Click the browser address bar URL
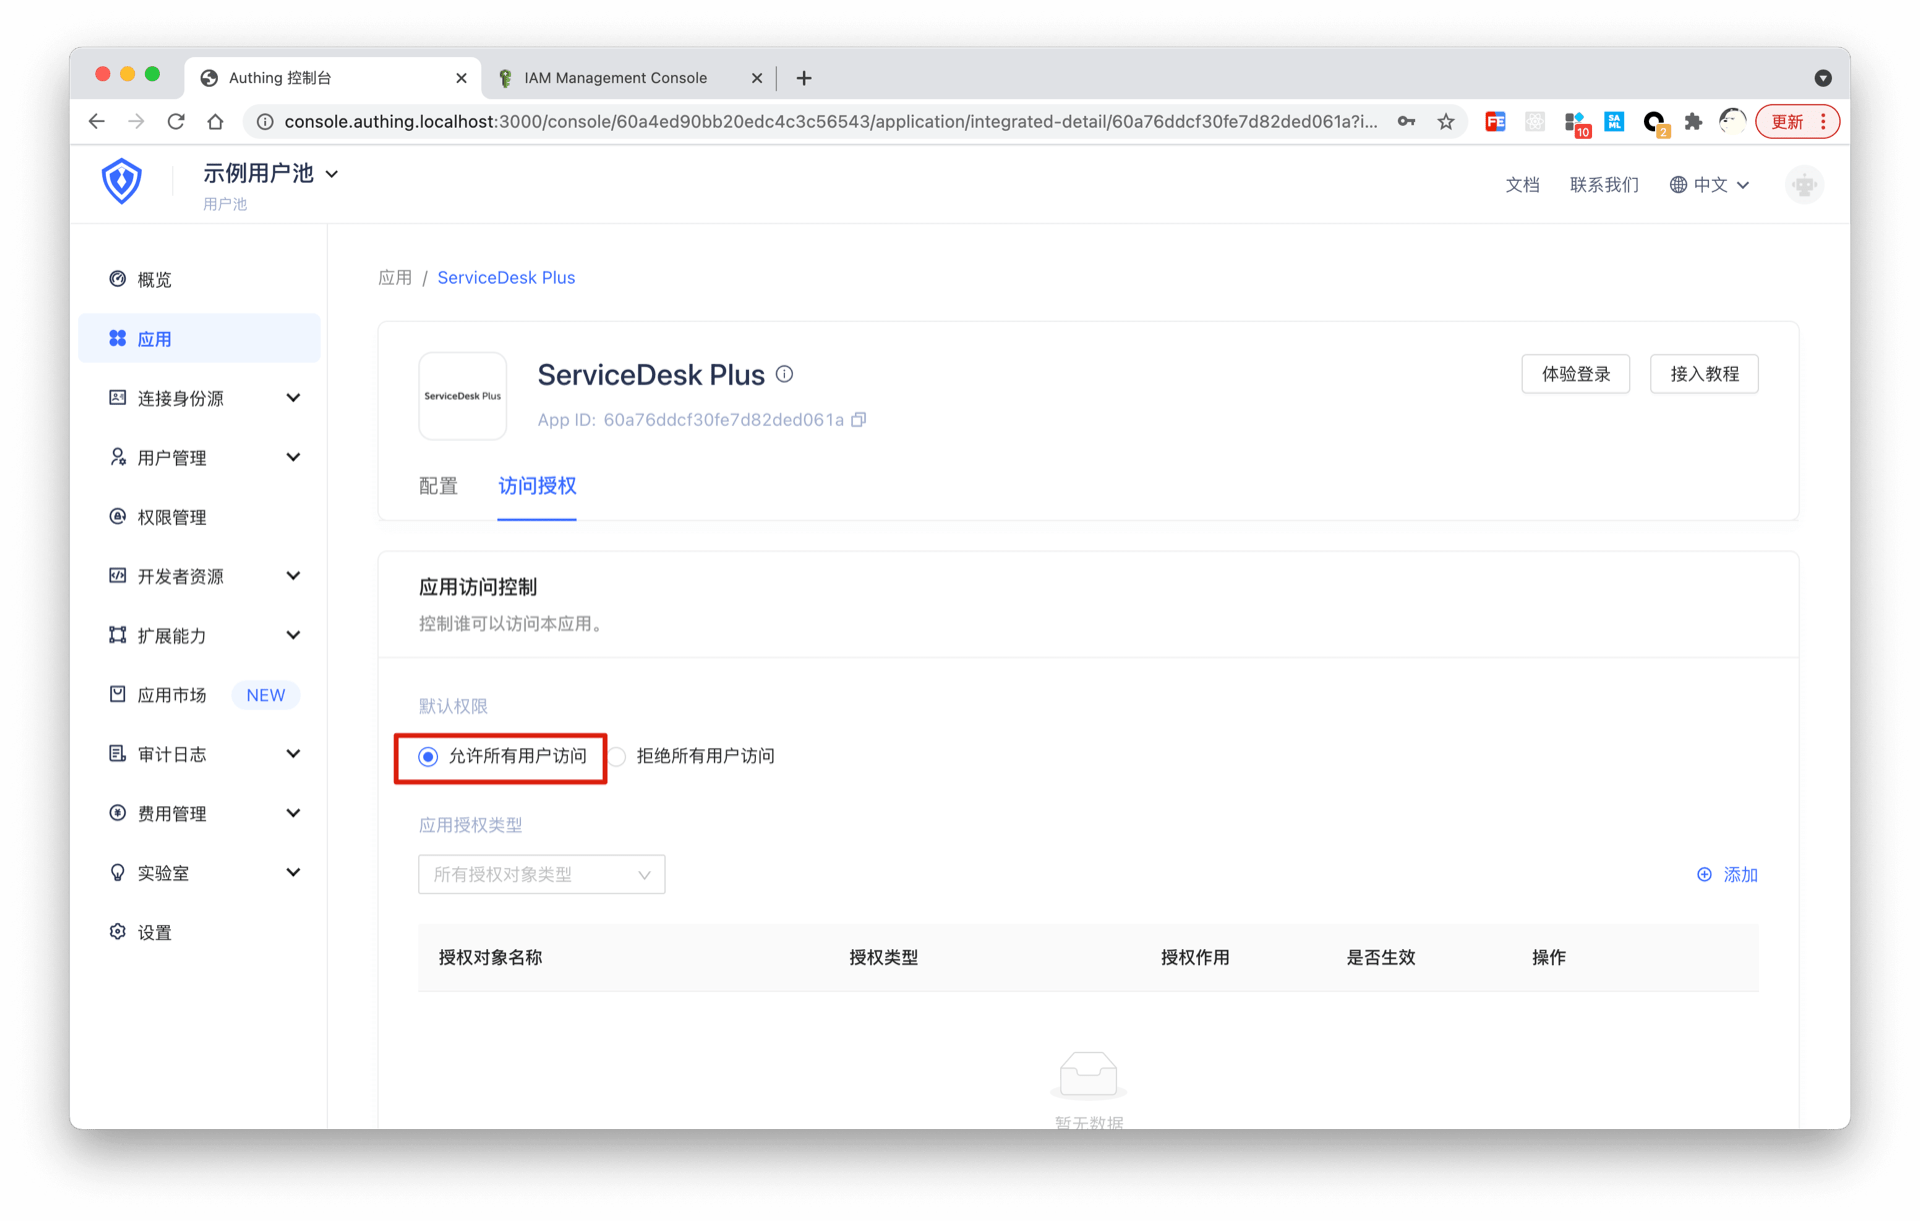 pos(830,122)
